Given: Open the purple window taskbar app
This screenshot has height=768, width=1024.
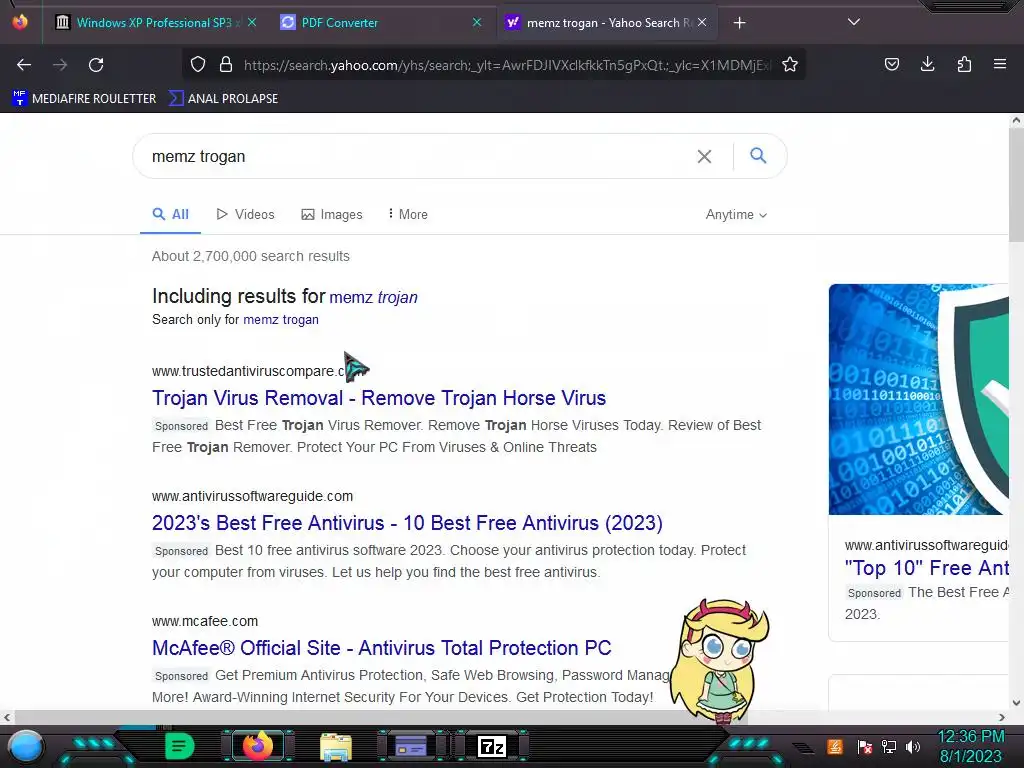Looking at the screenshot, I should click(411, 746).
